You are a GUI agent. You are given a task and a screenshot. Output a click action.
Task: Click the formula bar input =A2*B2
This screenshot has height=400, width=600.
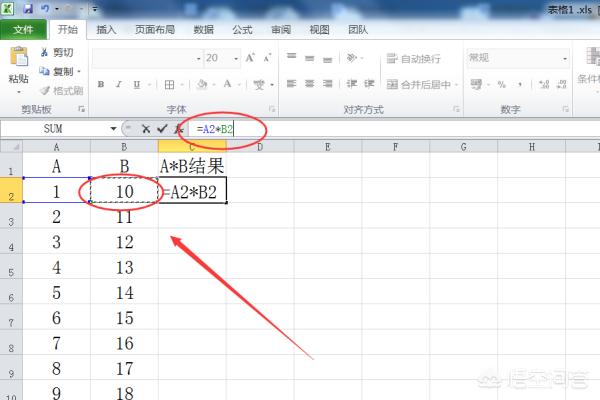[x=394, y=129]
